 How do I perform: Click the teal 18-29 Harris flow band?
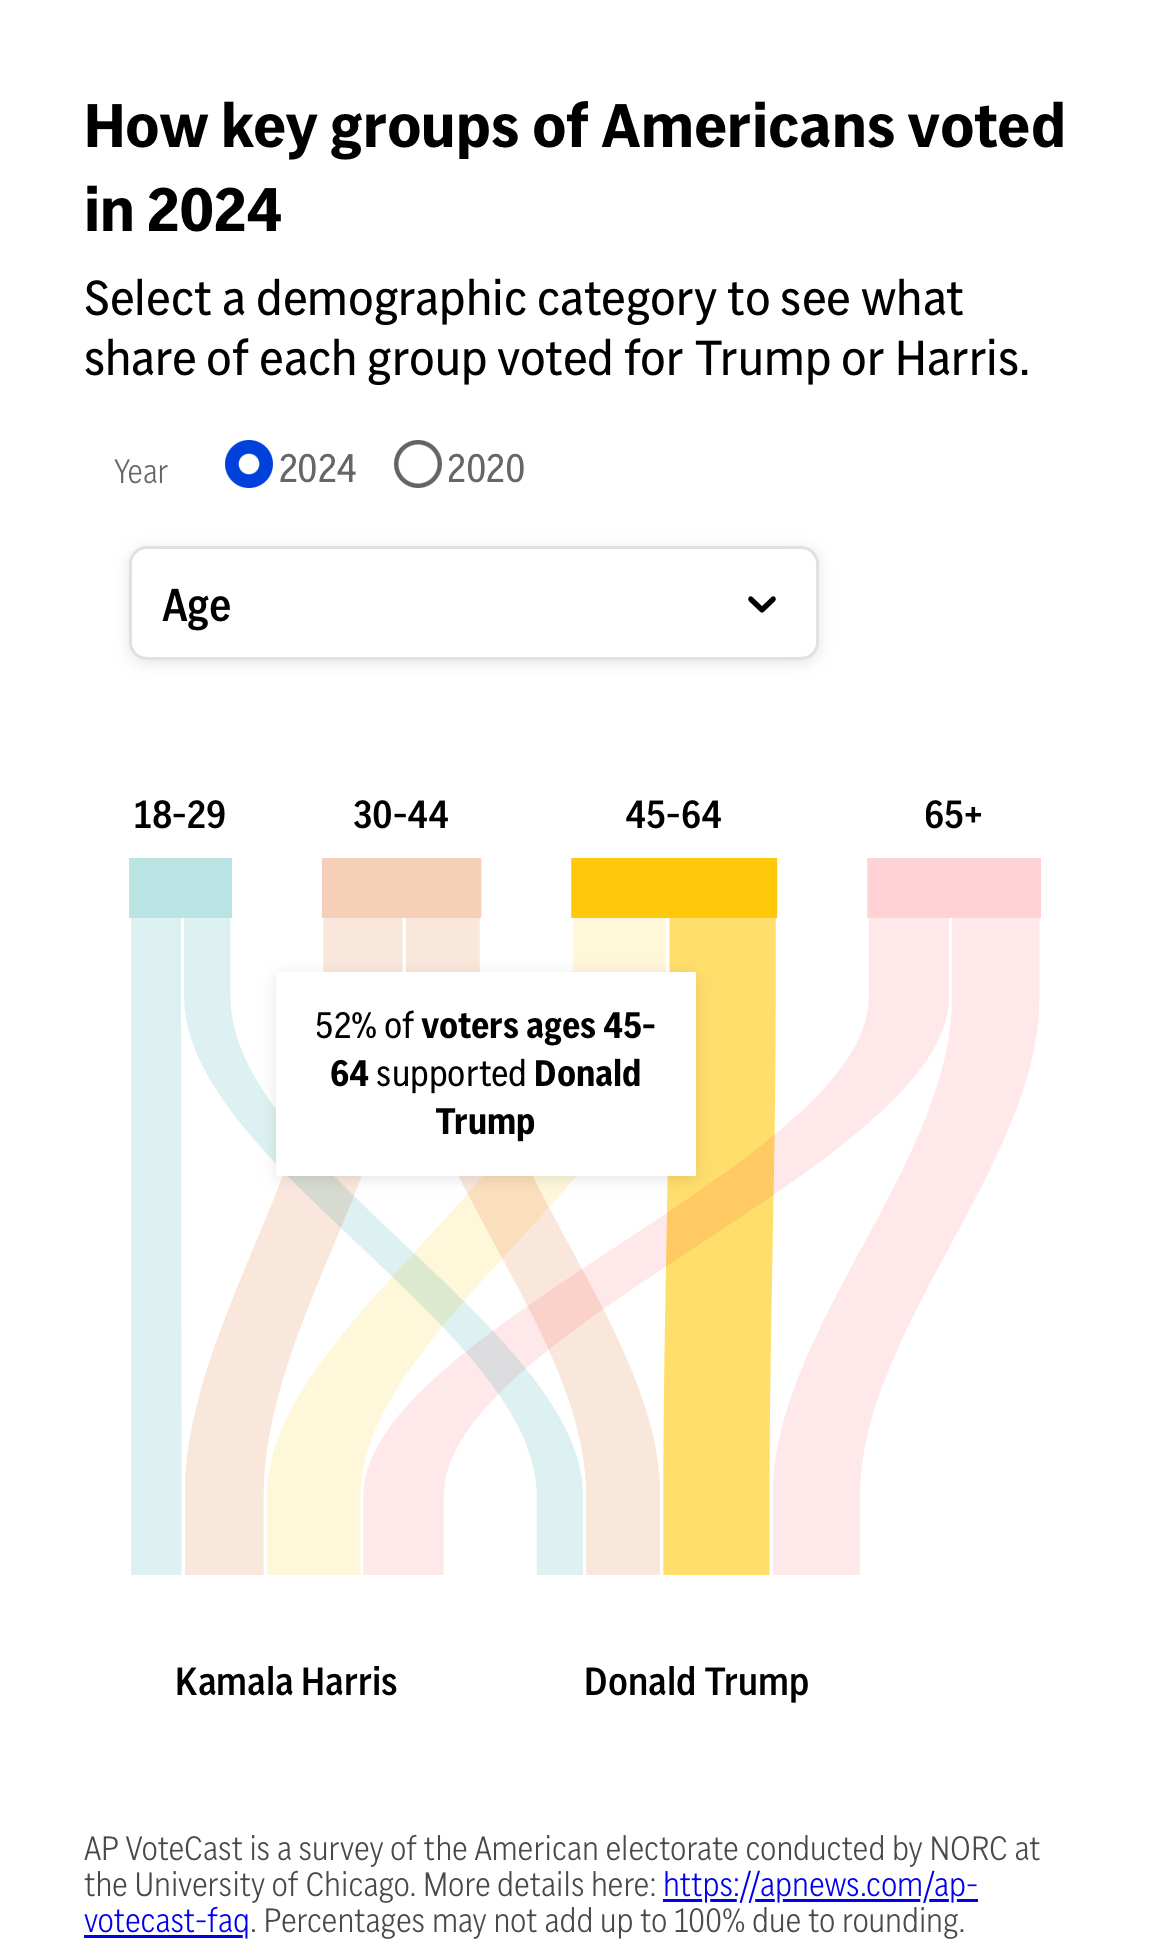(156, 1300)
